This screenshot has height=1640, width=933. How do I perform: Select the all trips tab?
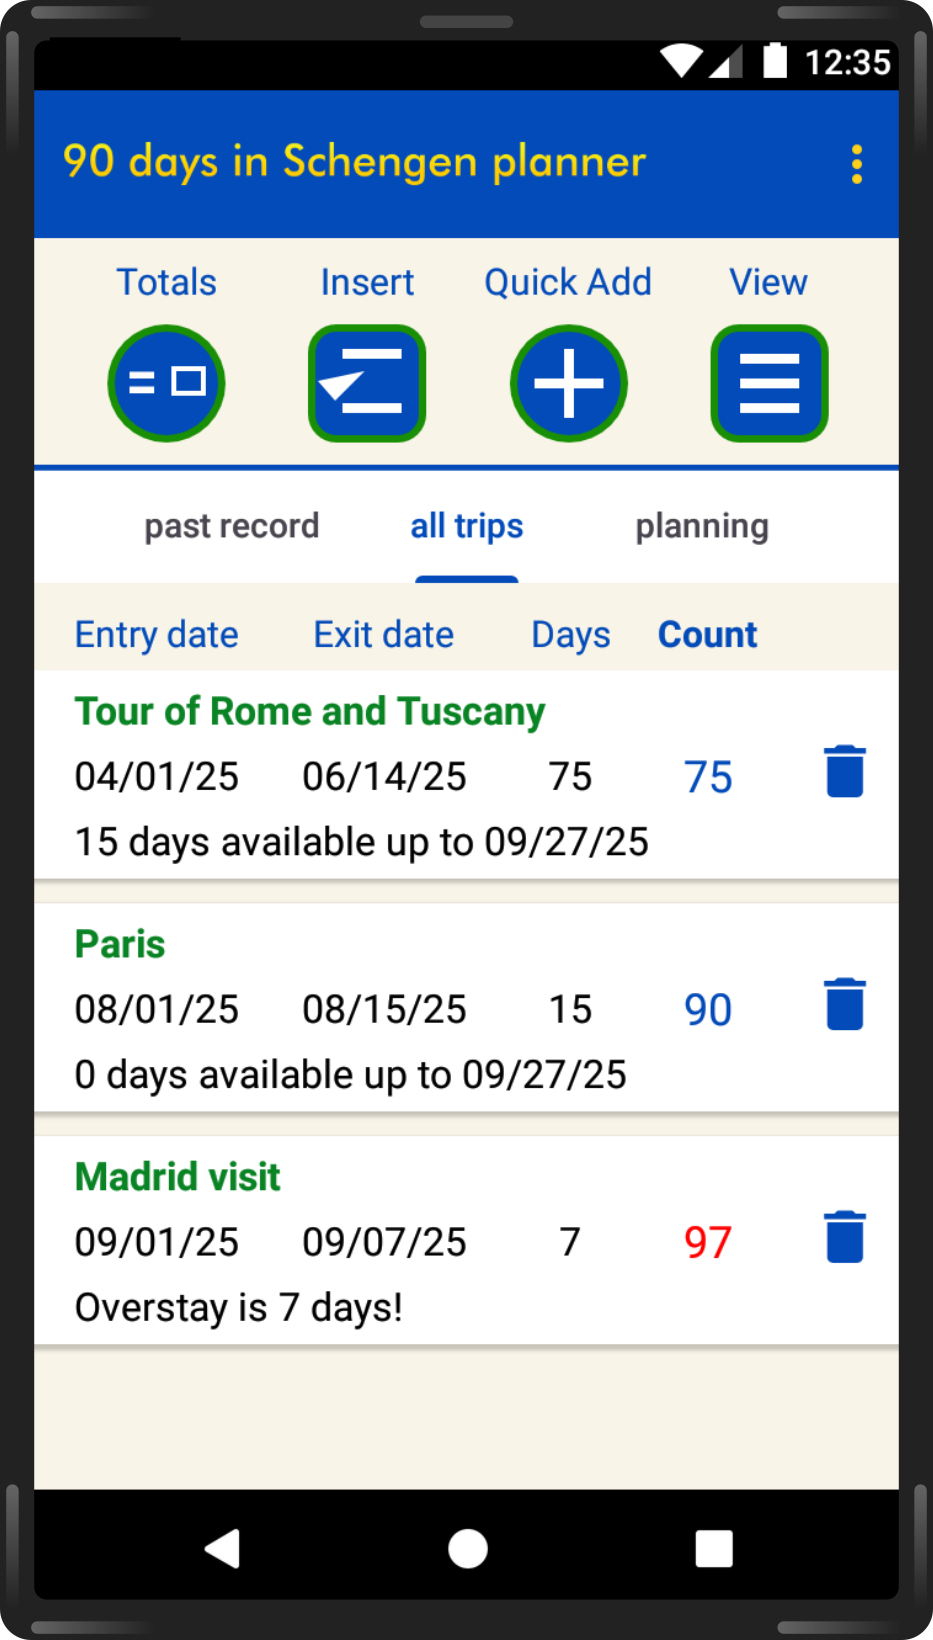pyautogui.click(x=466, y=526)
